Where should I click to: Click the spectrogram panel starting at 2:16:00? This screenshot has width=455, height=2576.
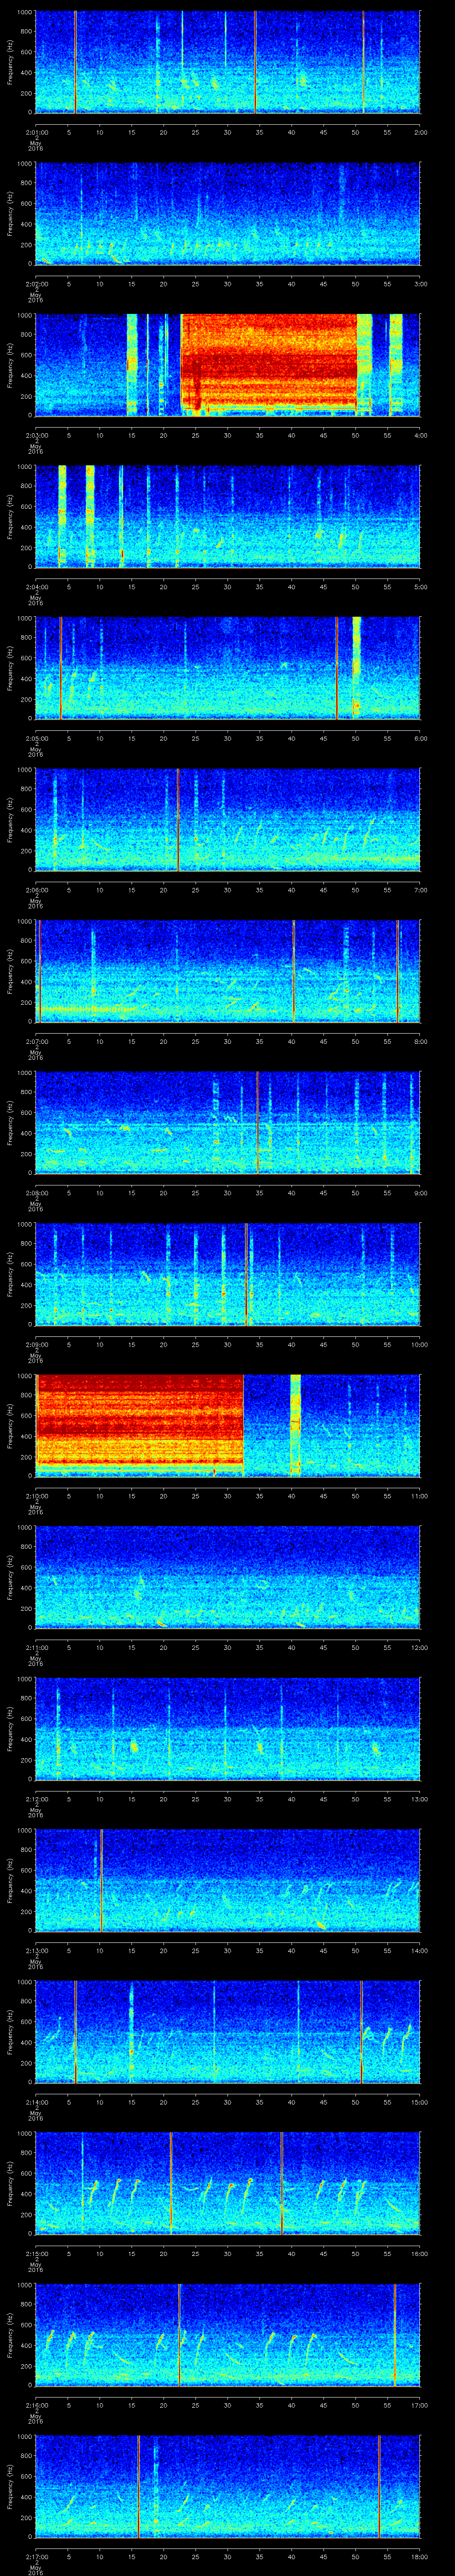pos(228,2334)
